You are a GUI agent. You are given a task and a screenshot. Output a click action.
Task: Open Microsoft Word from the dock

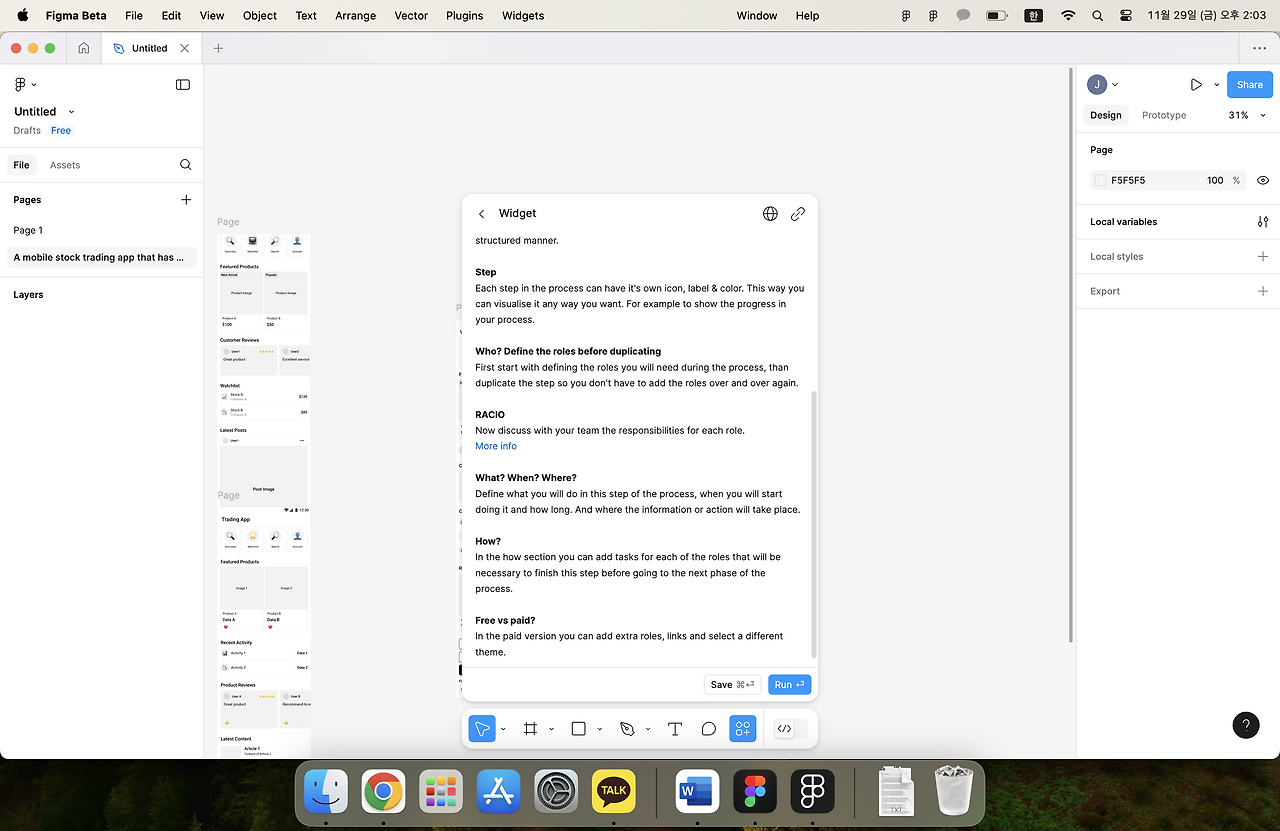click(698, 791)
